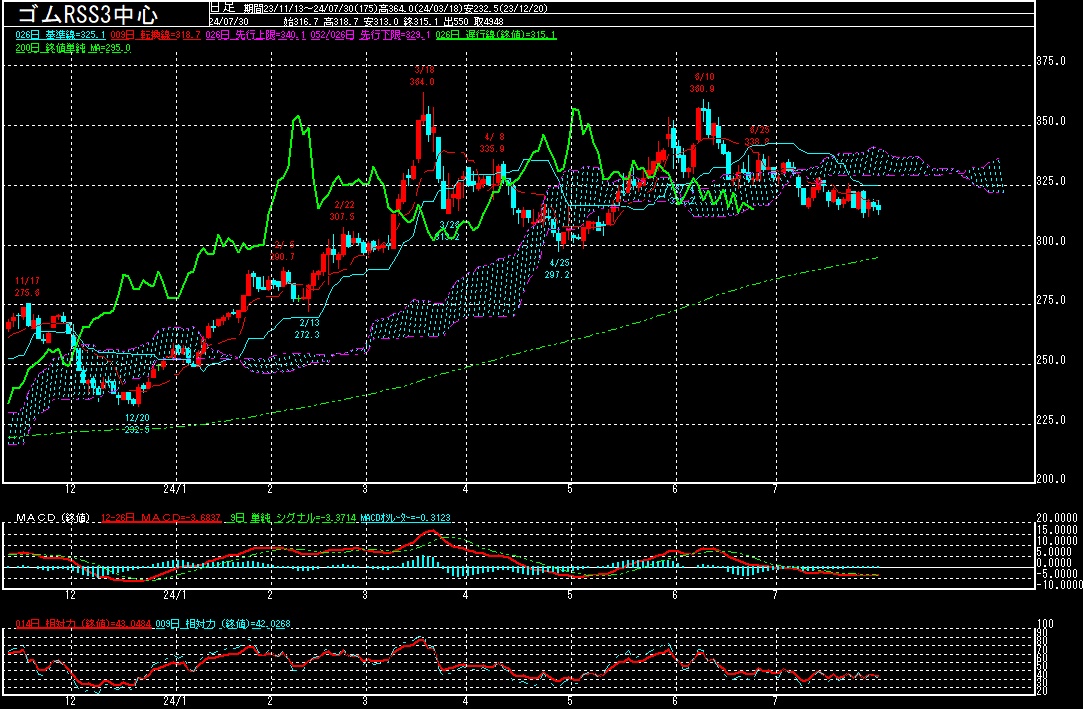Click the 350.0 price axis label
1083x709 pixels.
tap(1052, 122)
